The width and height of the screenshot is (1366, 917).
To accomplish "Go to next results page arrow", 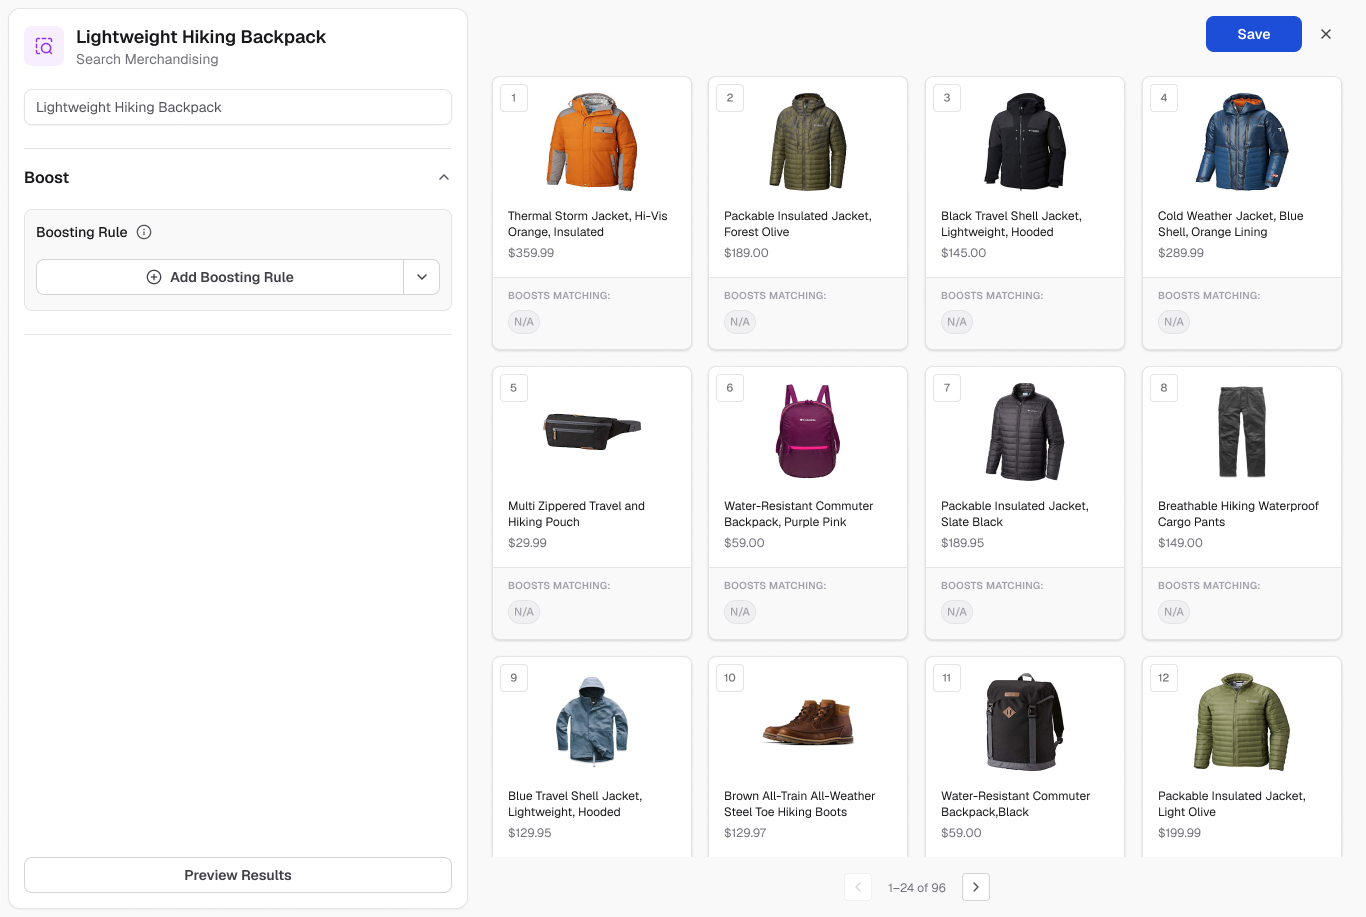I will pyautogui.click(x=976, y=887).
